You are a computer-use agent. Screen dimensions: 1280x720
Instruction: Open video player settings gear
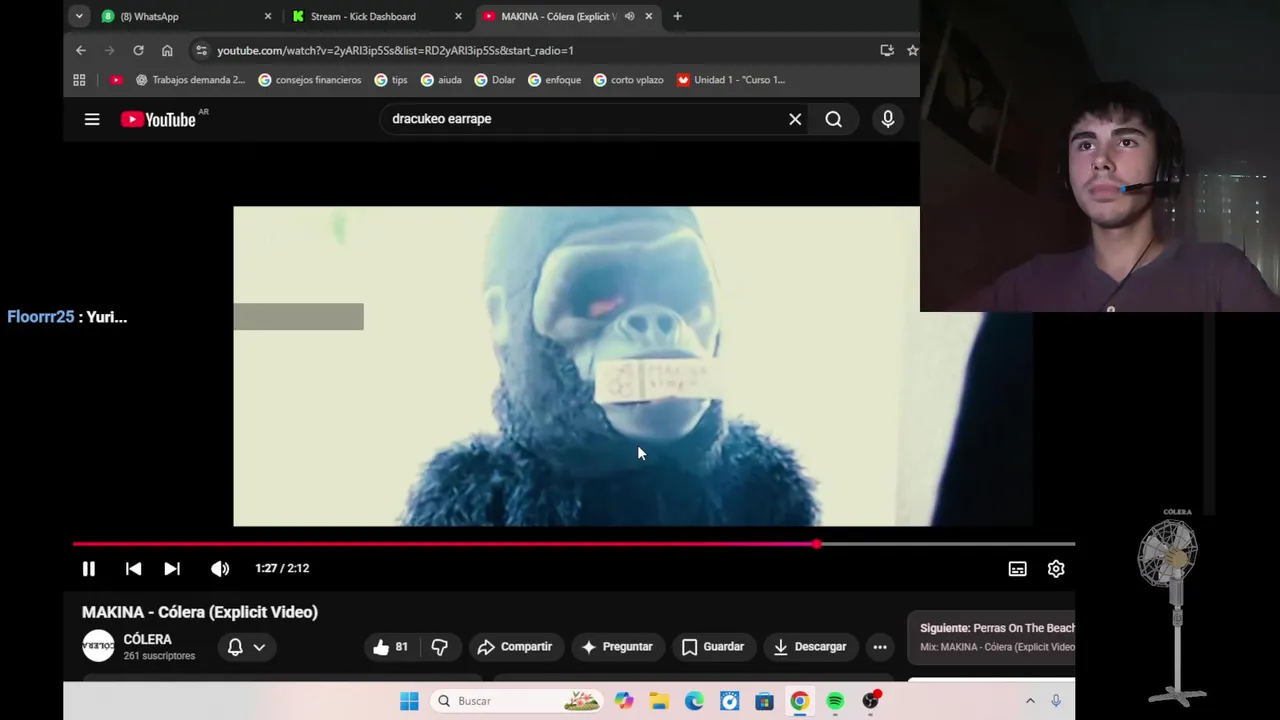1056,568
